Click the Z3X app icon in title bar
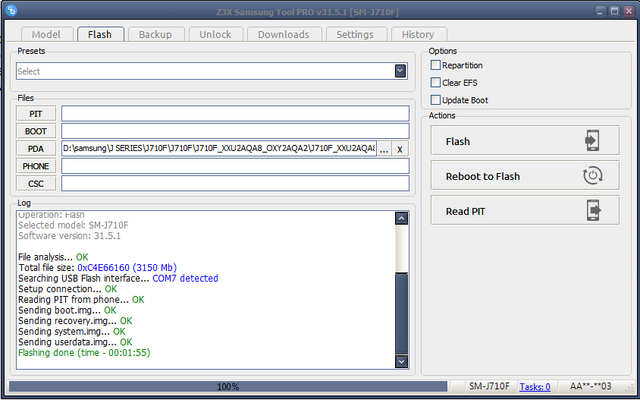 pos(11,10)
